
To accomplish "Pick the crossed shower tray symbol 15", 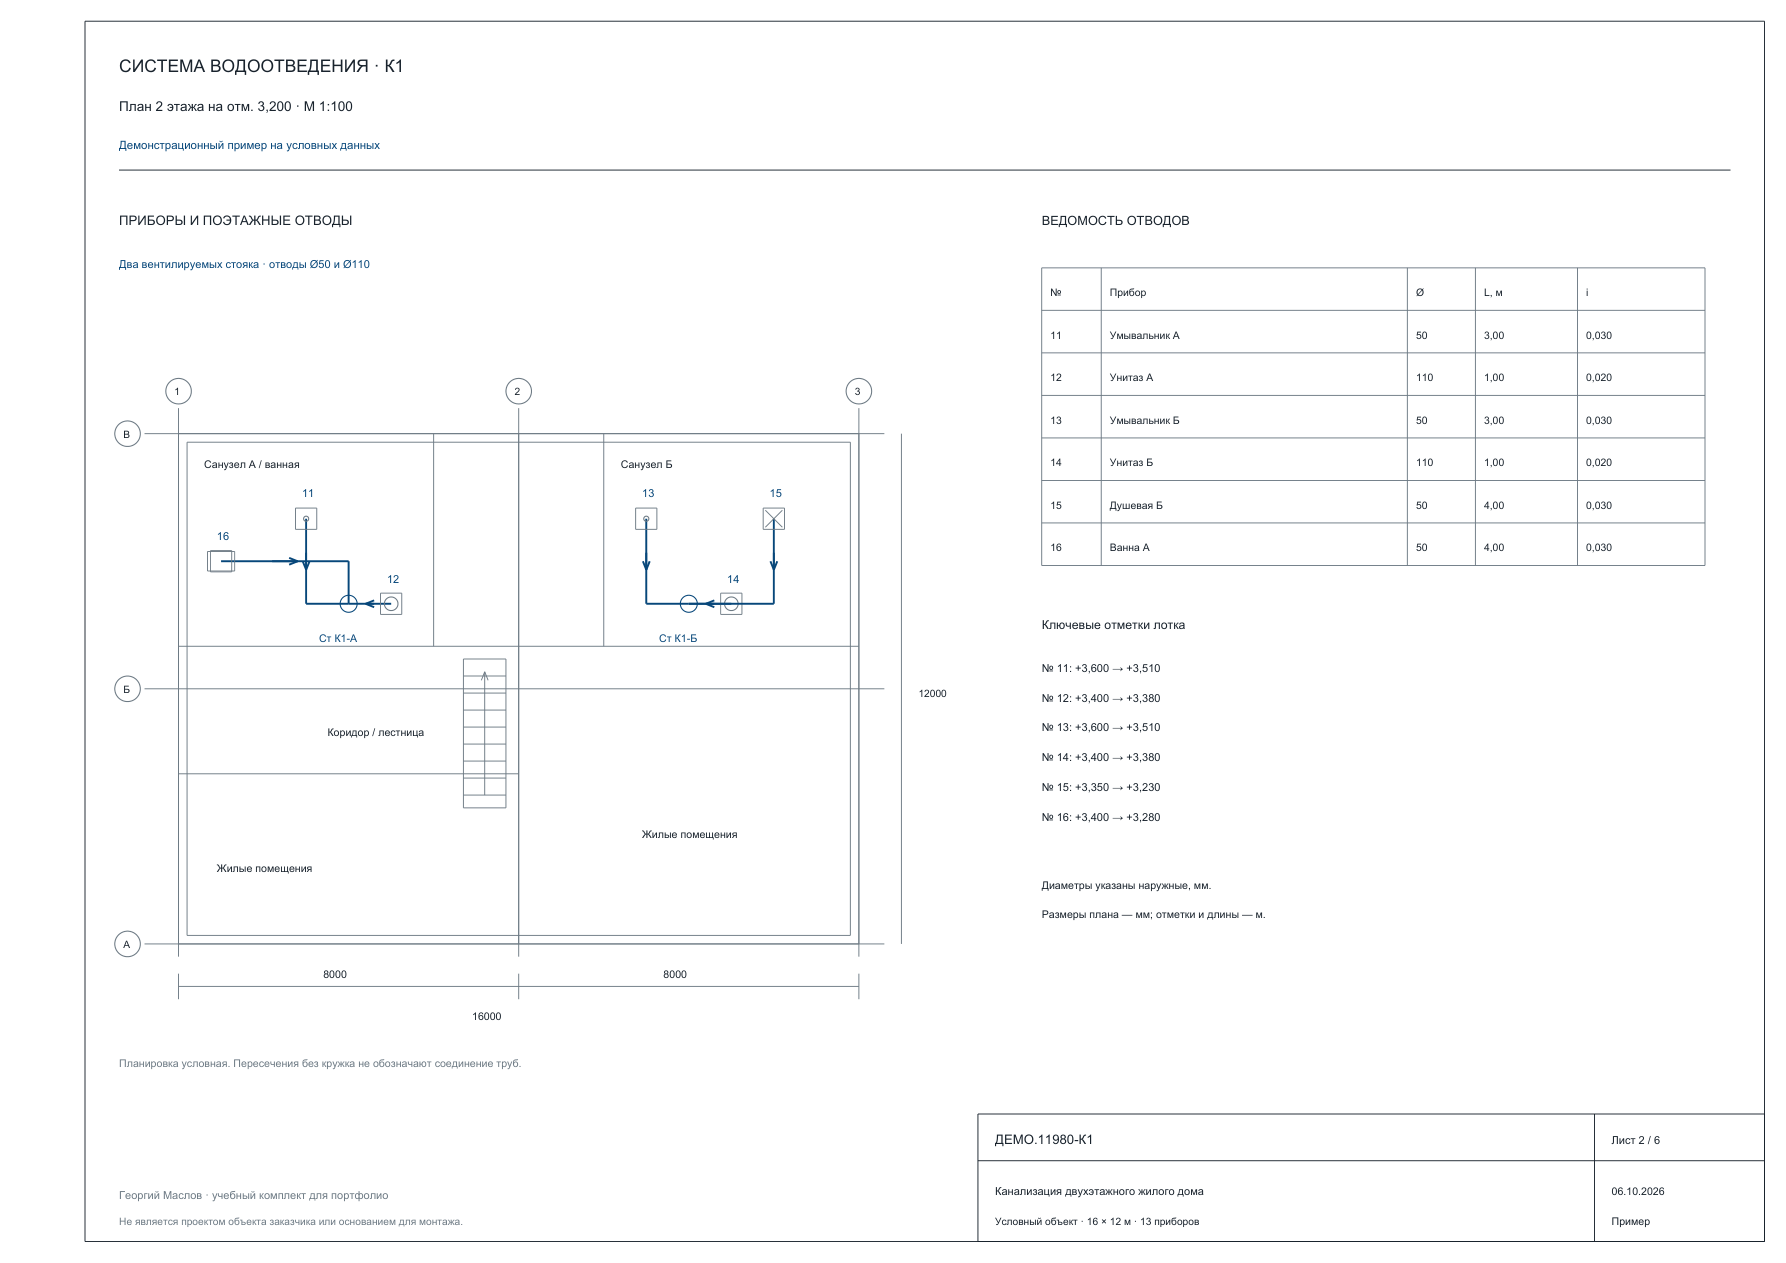I will [x=774, y=519].
